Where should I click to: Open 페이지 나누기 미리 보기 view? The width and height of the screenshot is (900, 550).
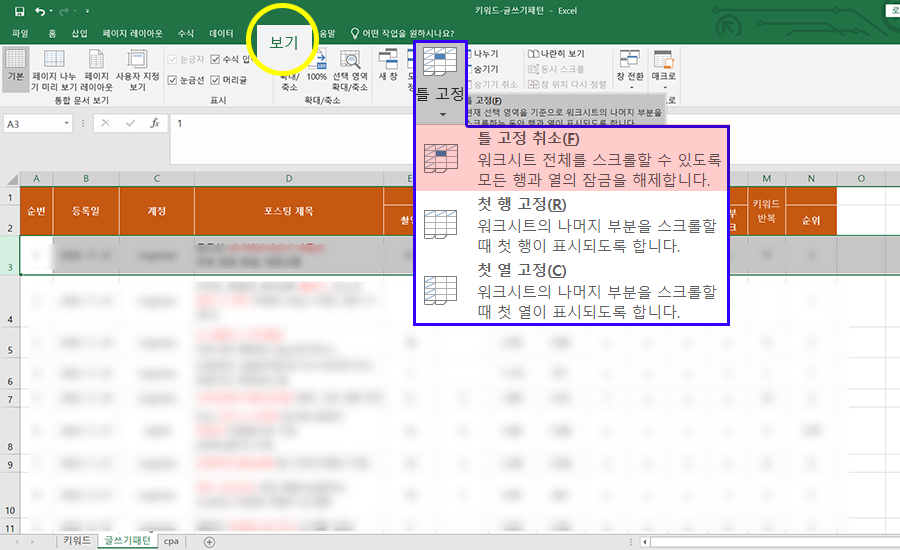tap(53, 70)
